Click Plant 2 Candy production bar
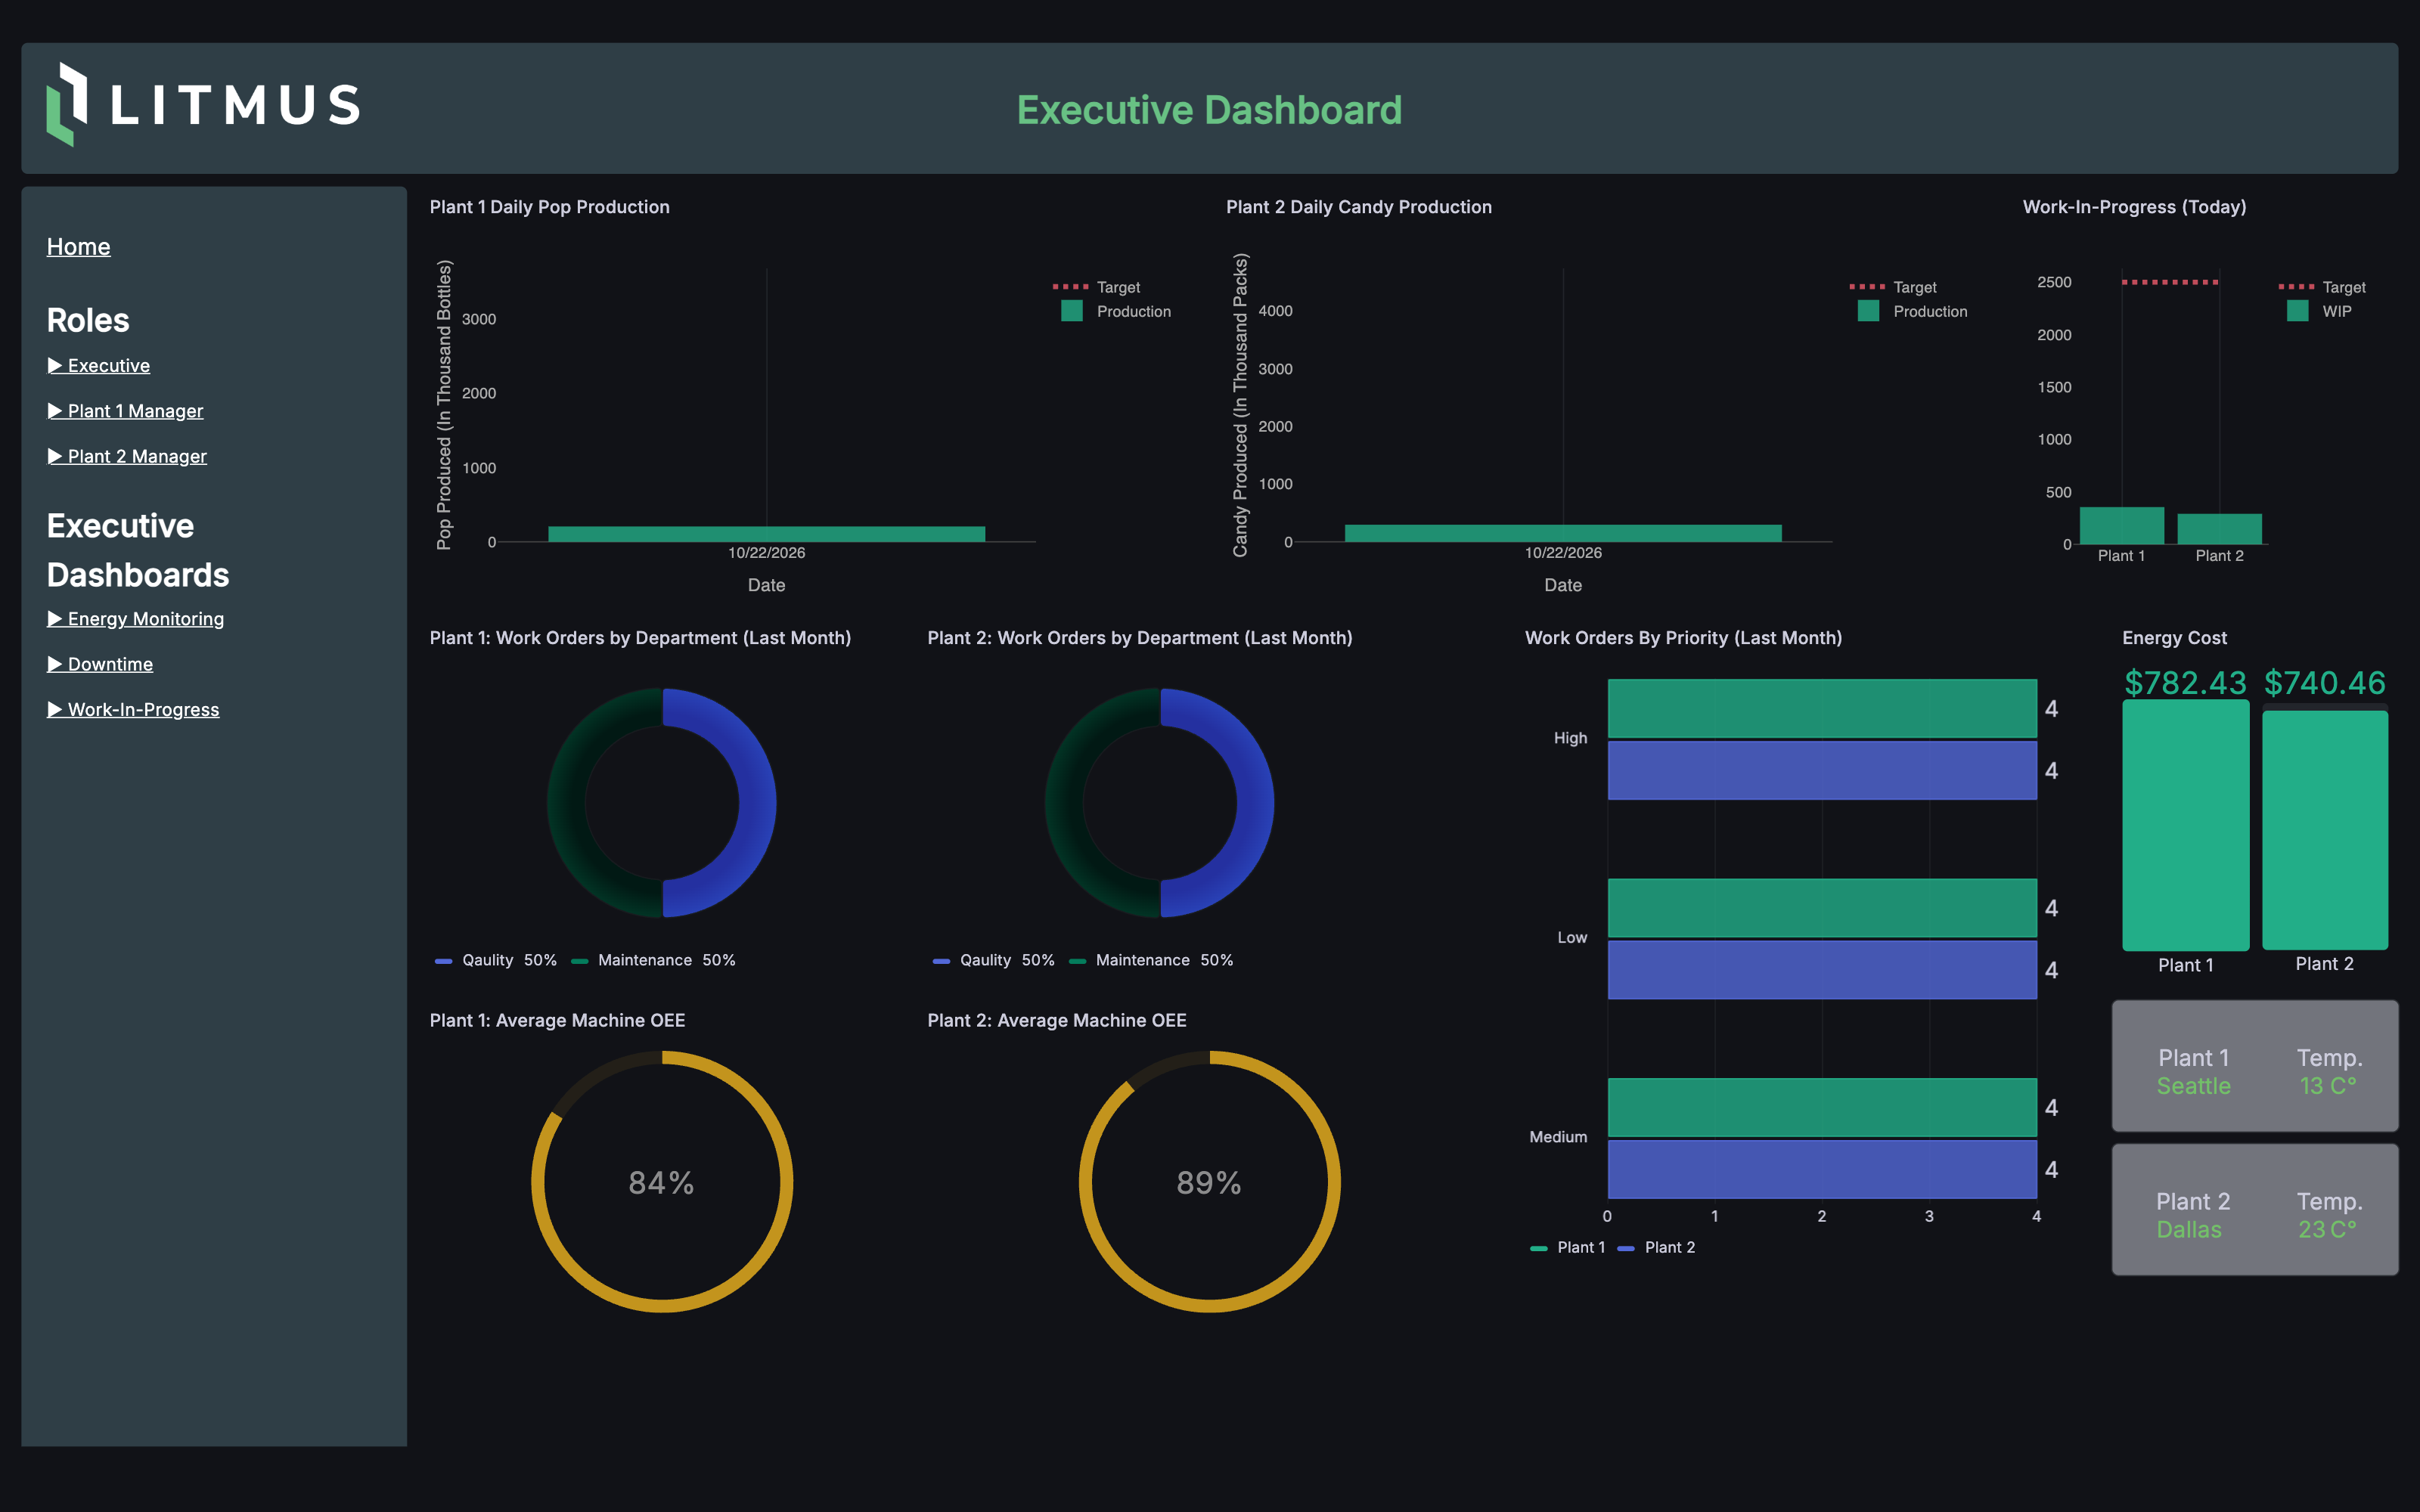Image resolution: width=2420 pixels, height=1512 pixels. pos(1563,533)
